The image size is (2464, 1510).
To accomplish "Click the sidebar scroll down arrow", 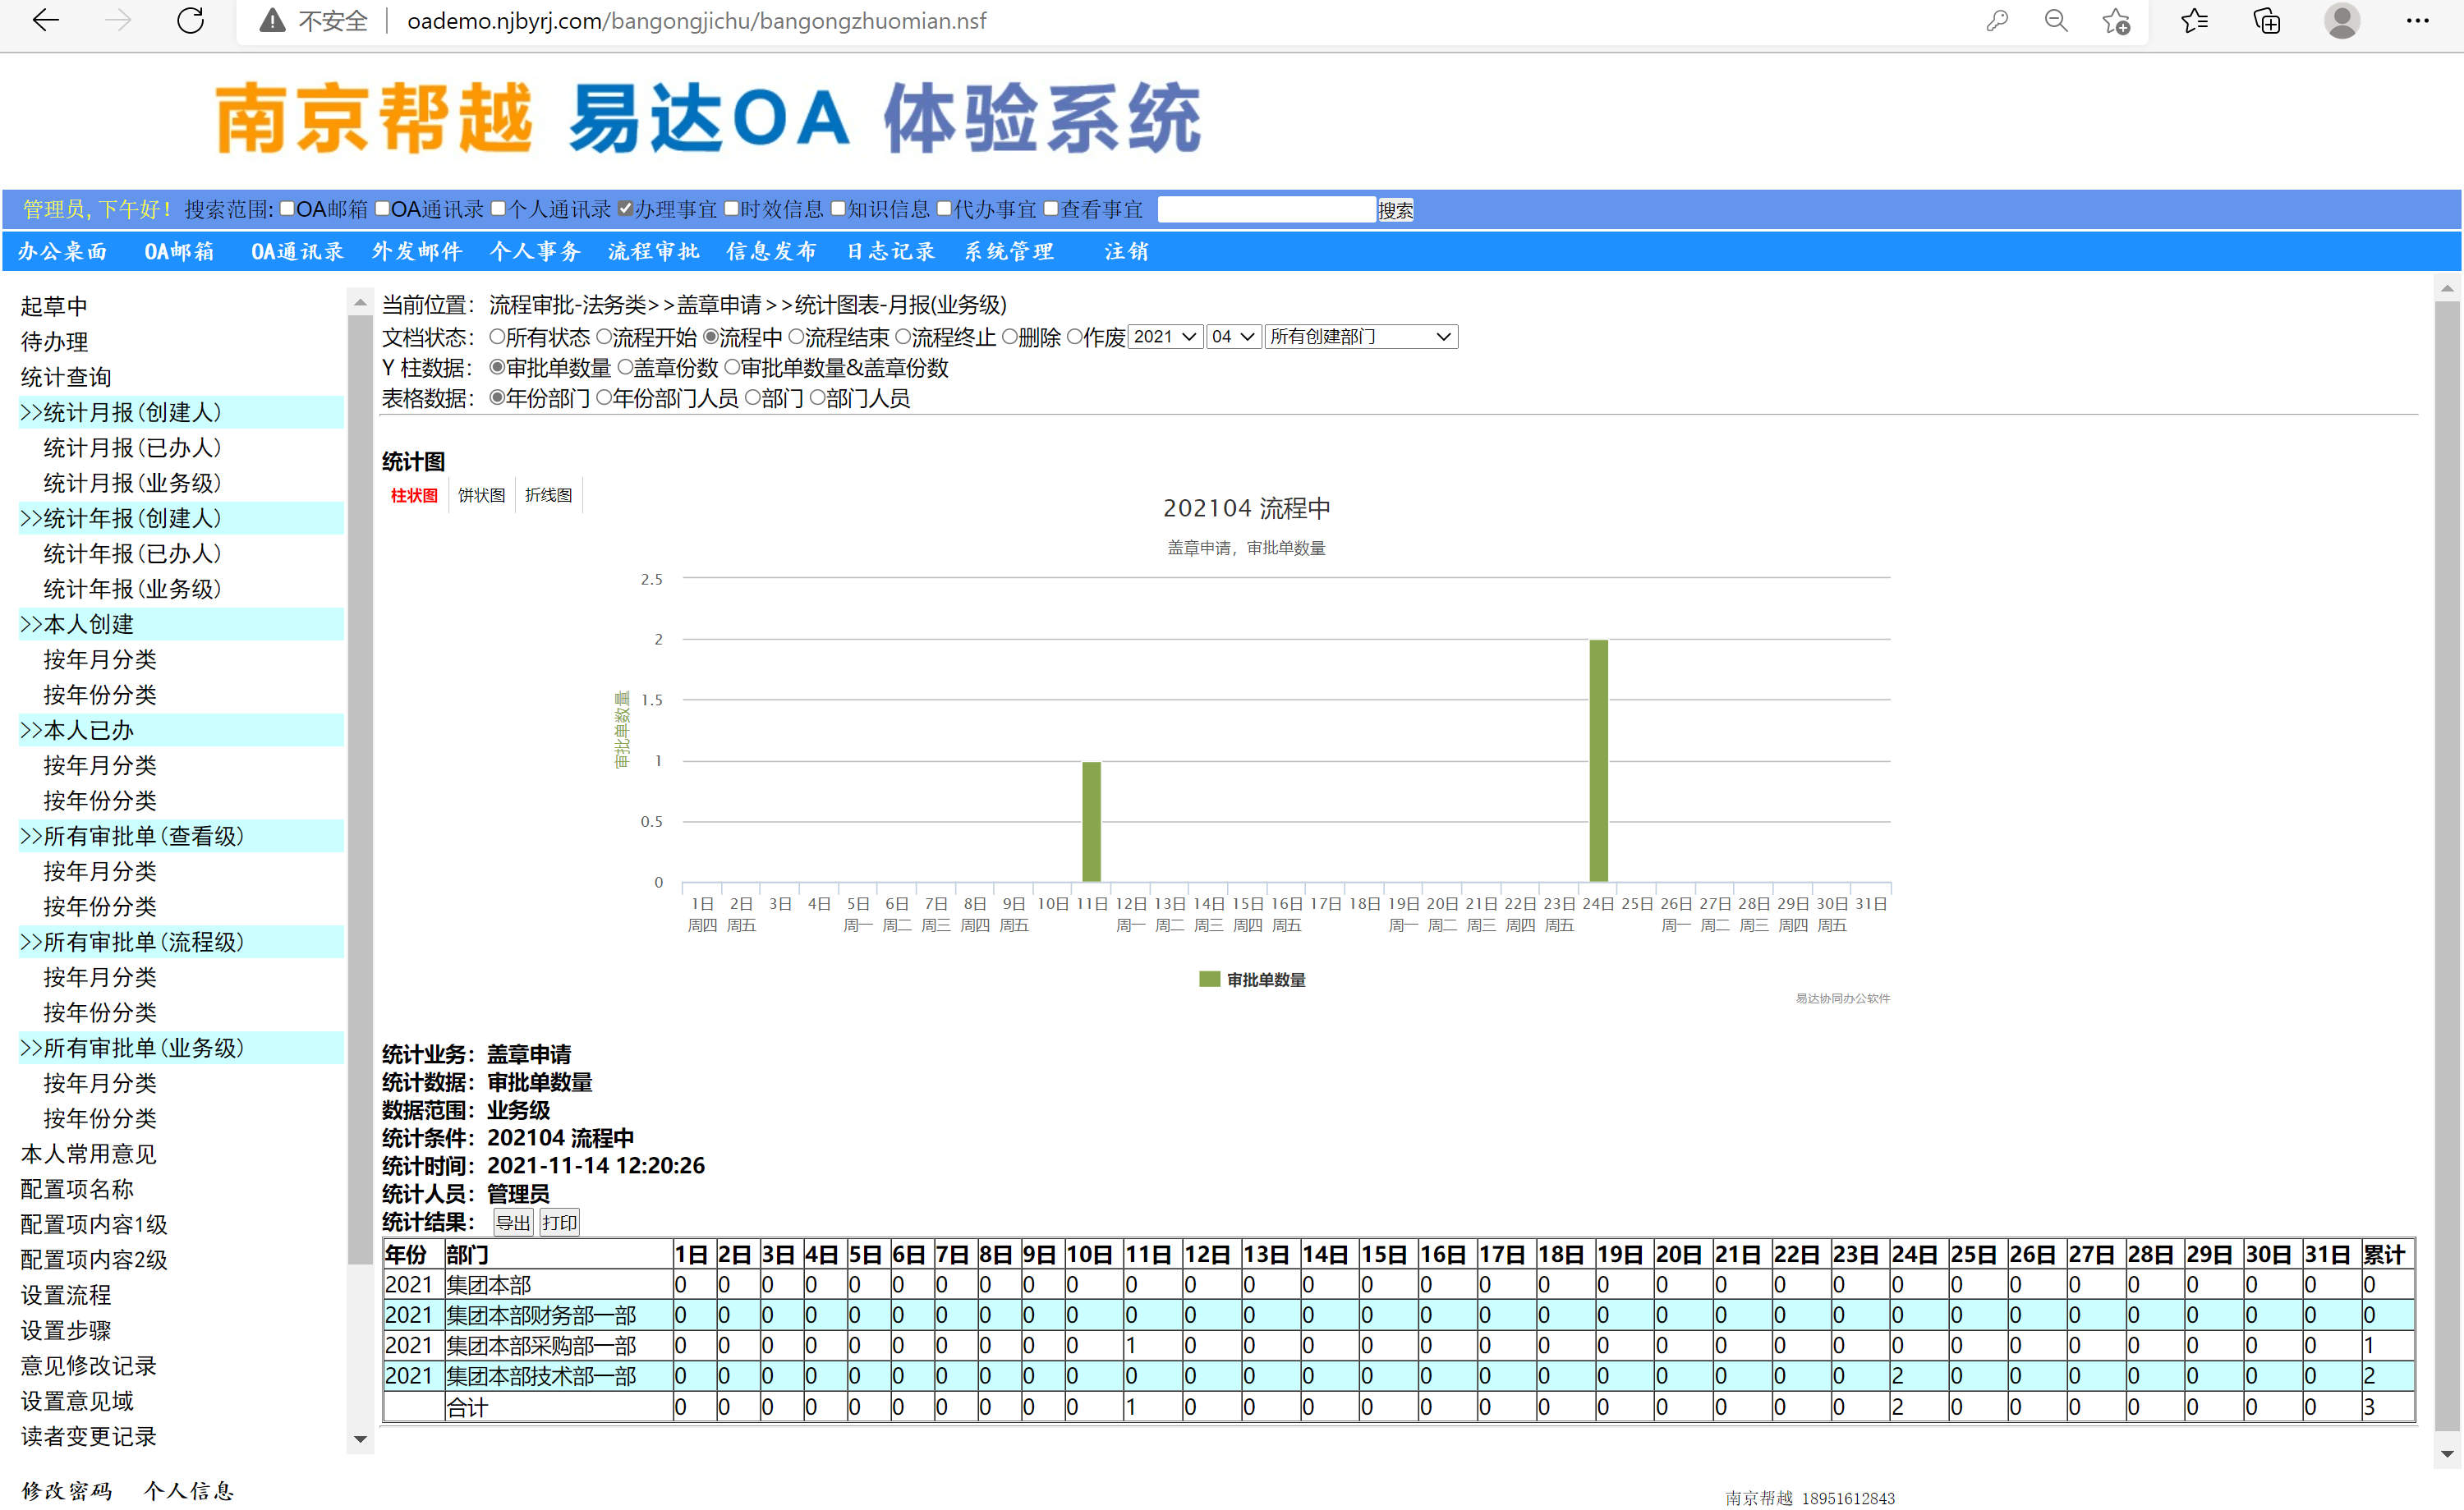I will 360,1440.
